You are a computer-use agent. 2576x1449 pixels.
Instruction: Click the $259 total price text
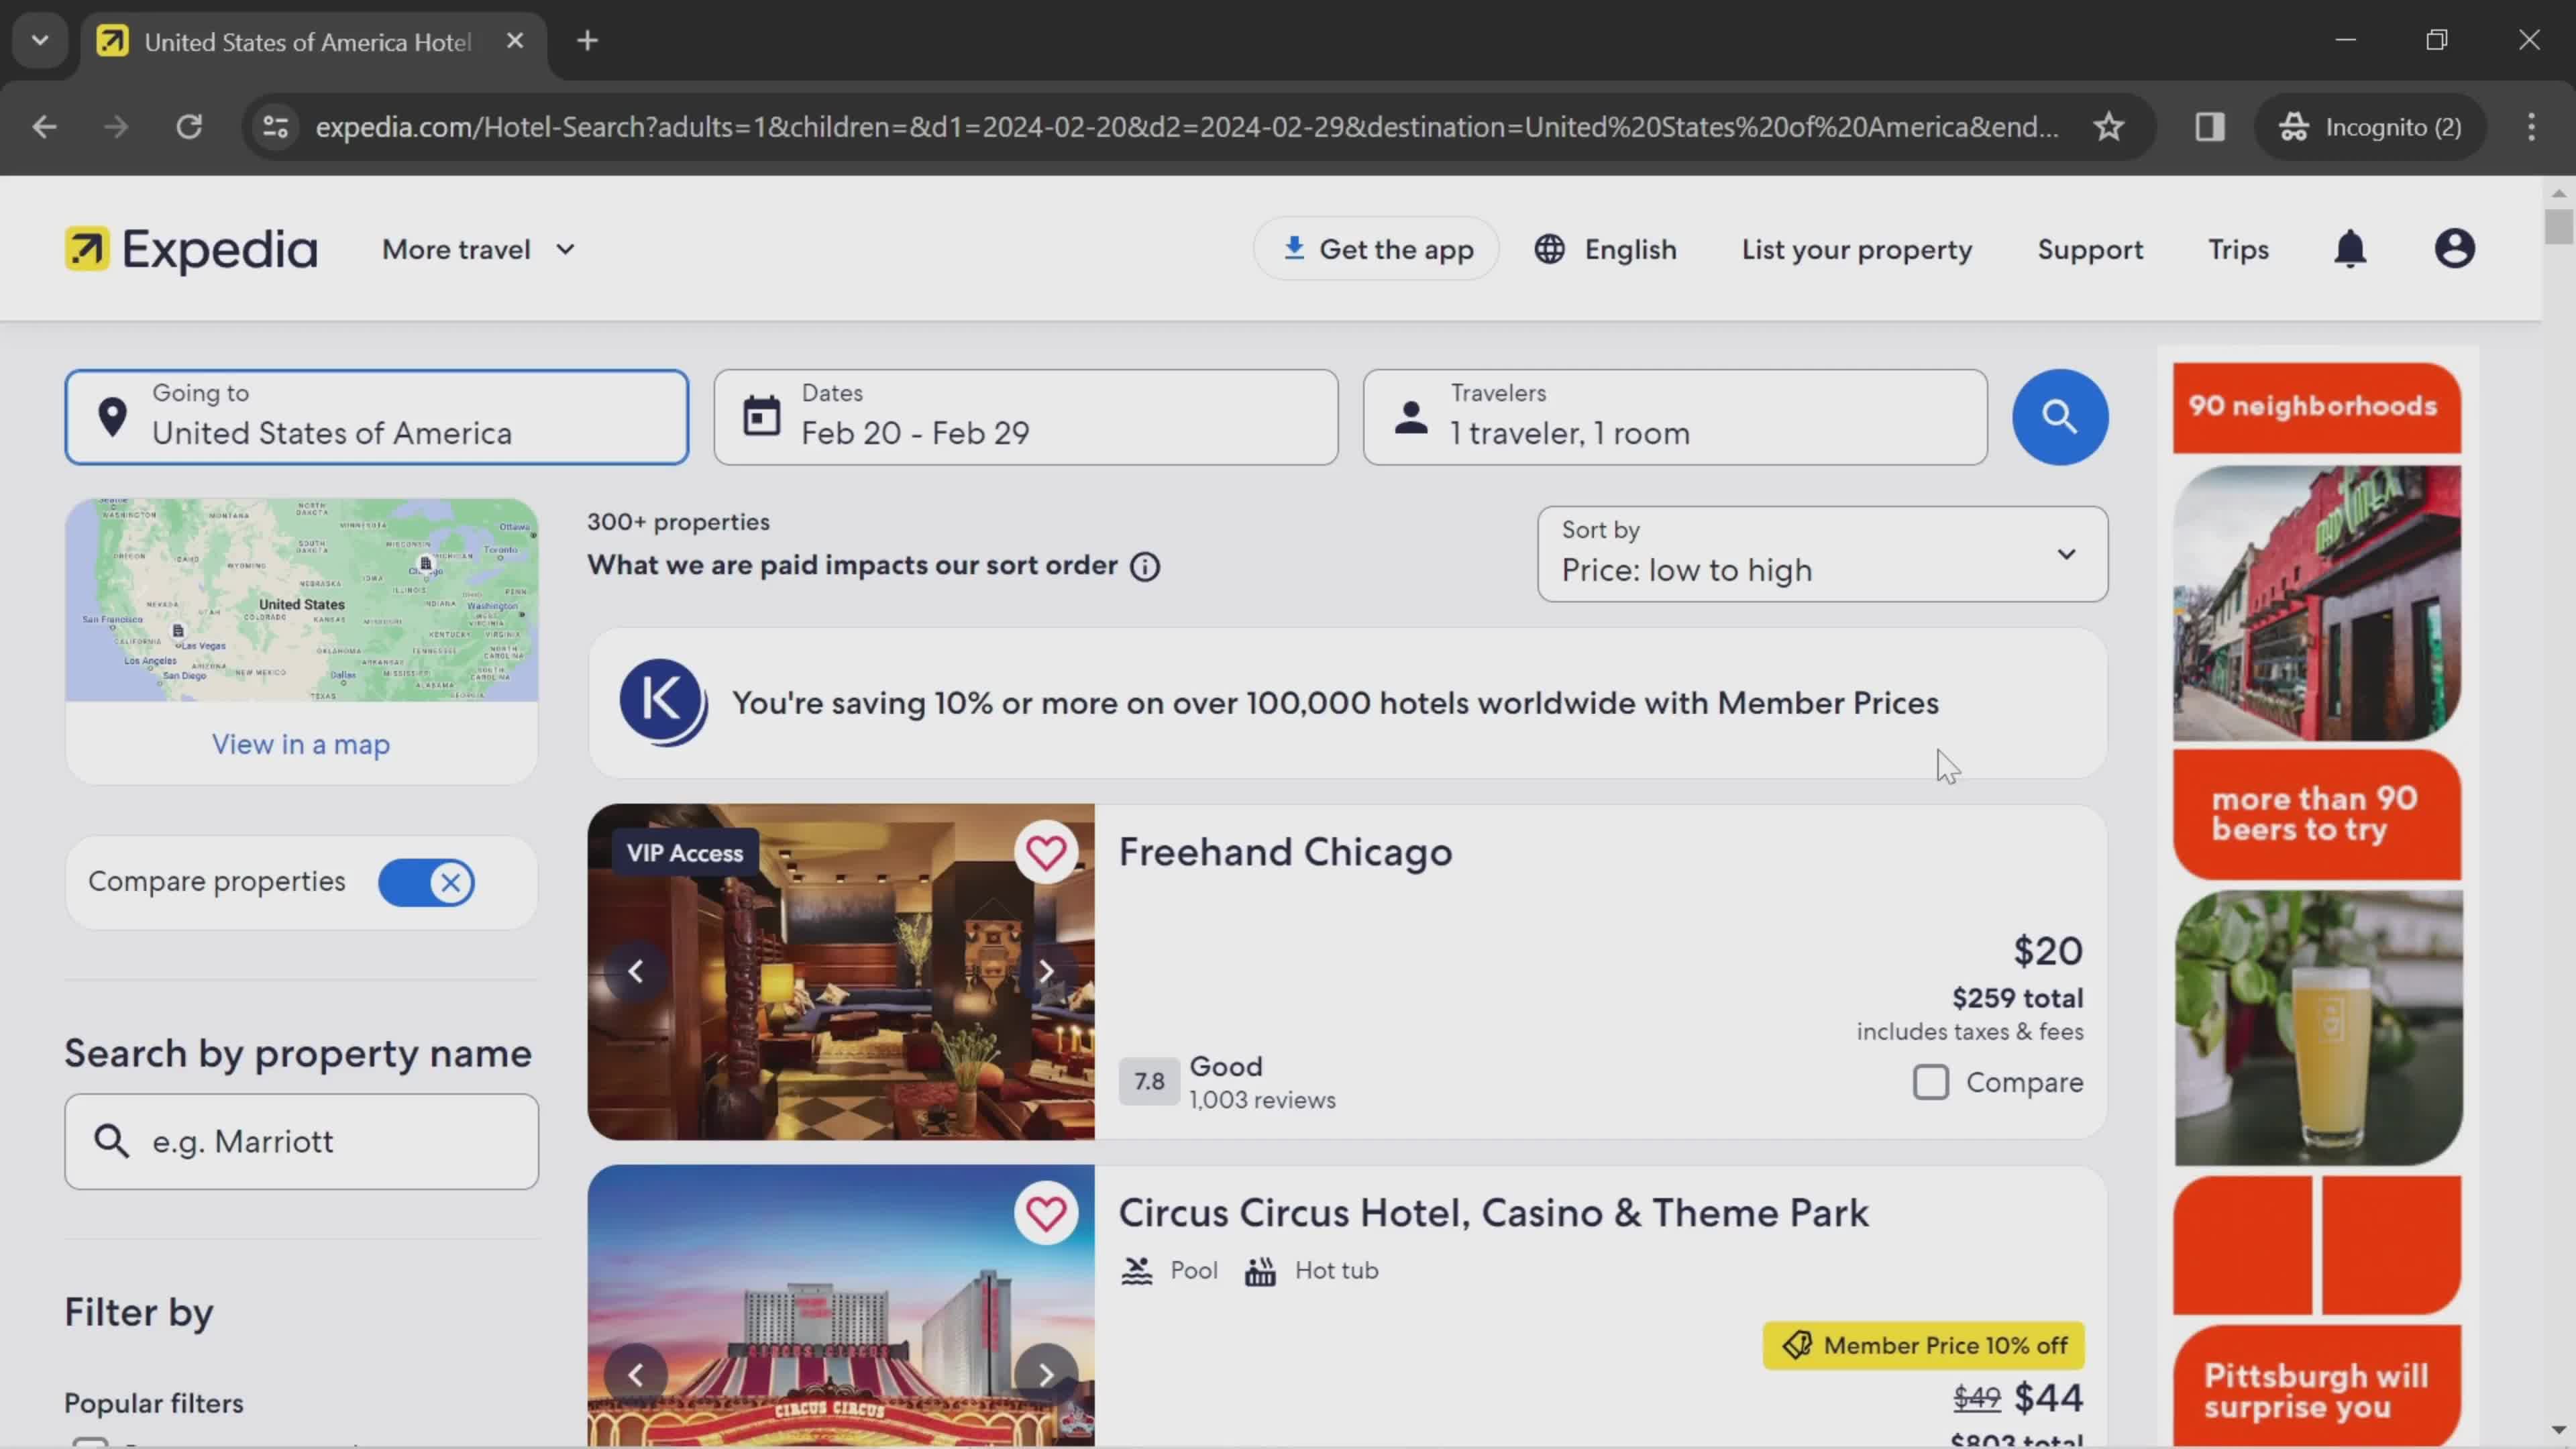coord(2017,998)
